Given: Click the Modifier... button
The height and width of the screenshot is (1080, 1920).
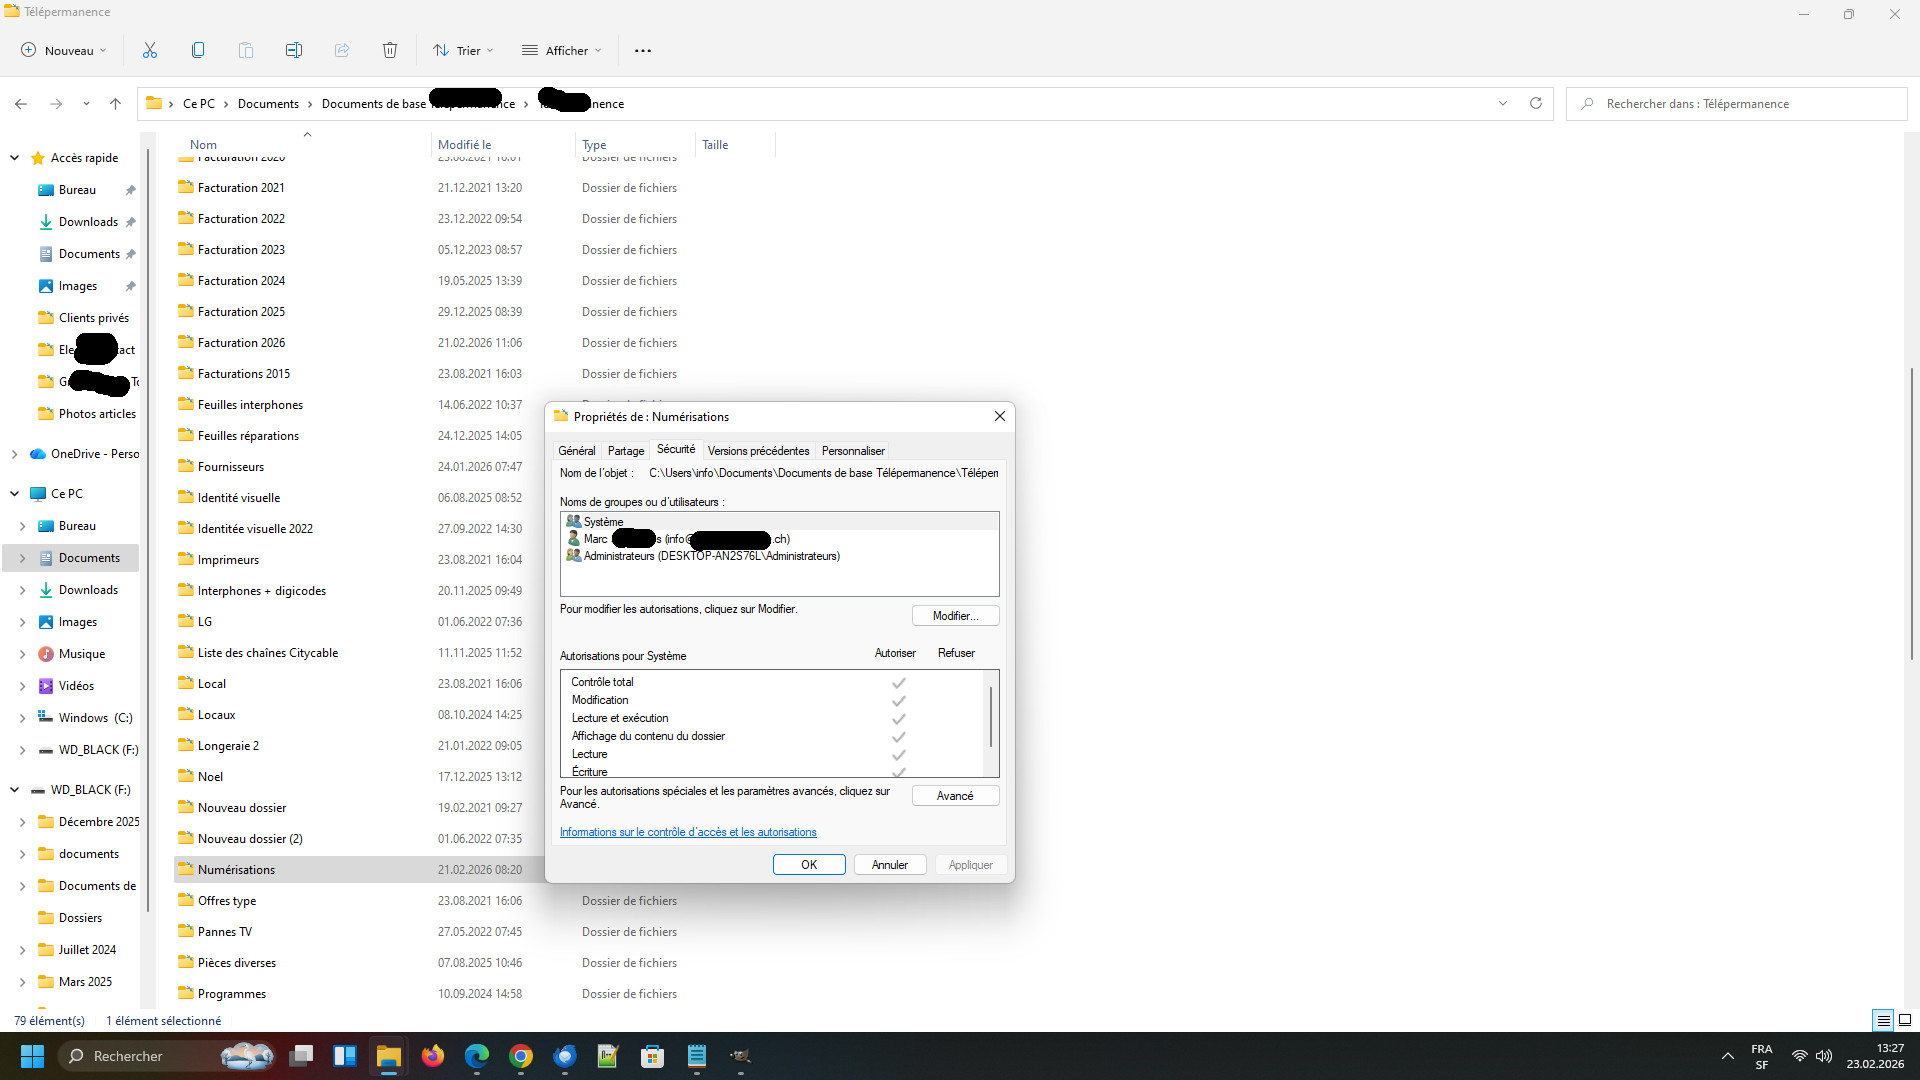Looking at the screenshot, I should 955,616.
